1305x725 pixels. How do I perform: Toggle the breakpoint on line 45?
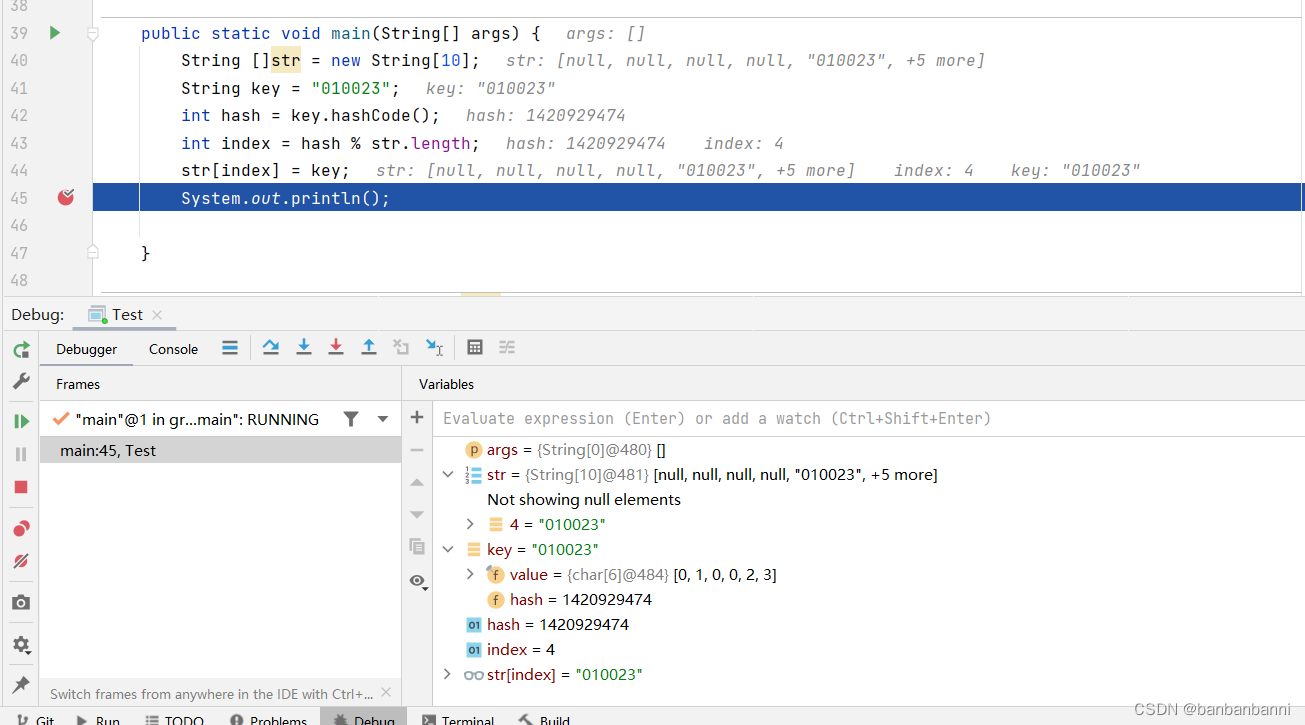point(66,197)
